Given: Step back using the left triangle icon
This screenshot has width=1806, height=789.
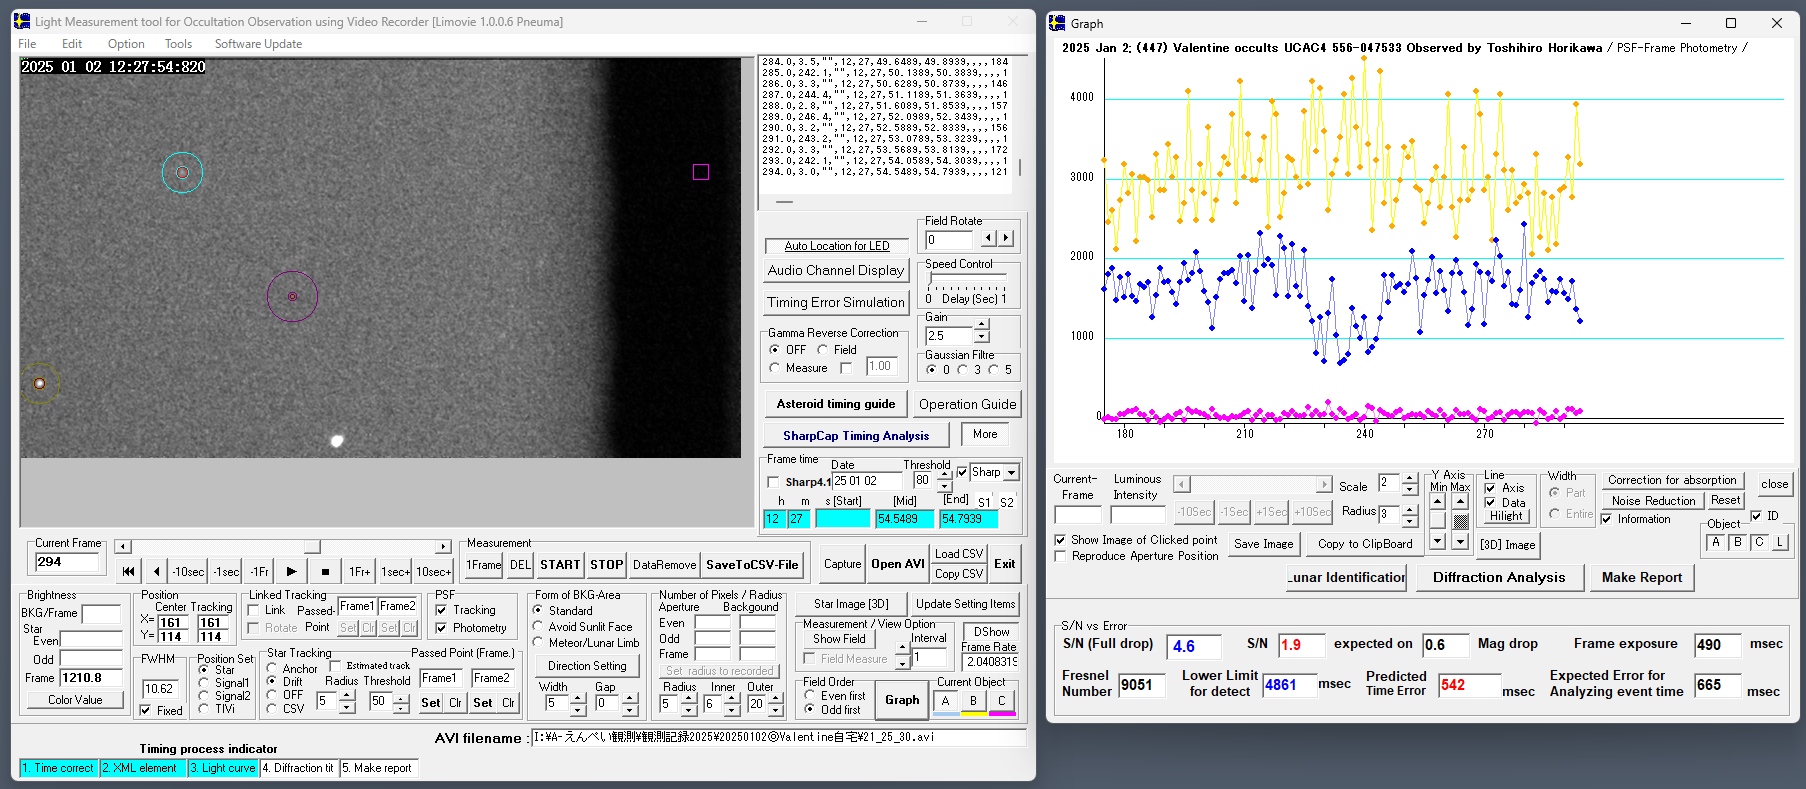Looking at the screenshot, I should click(x=156, y=572).
